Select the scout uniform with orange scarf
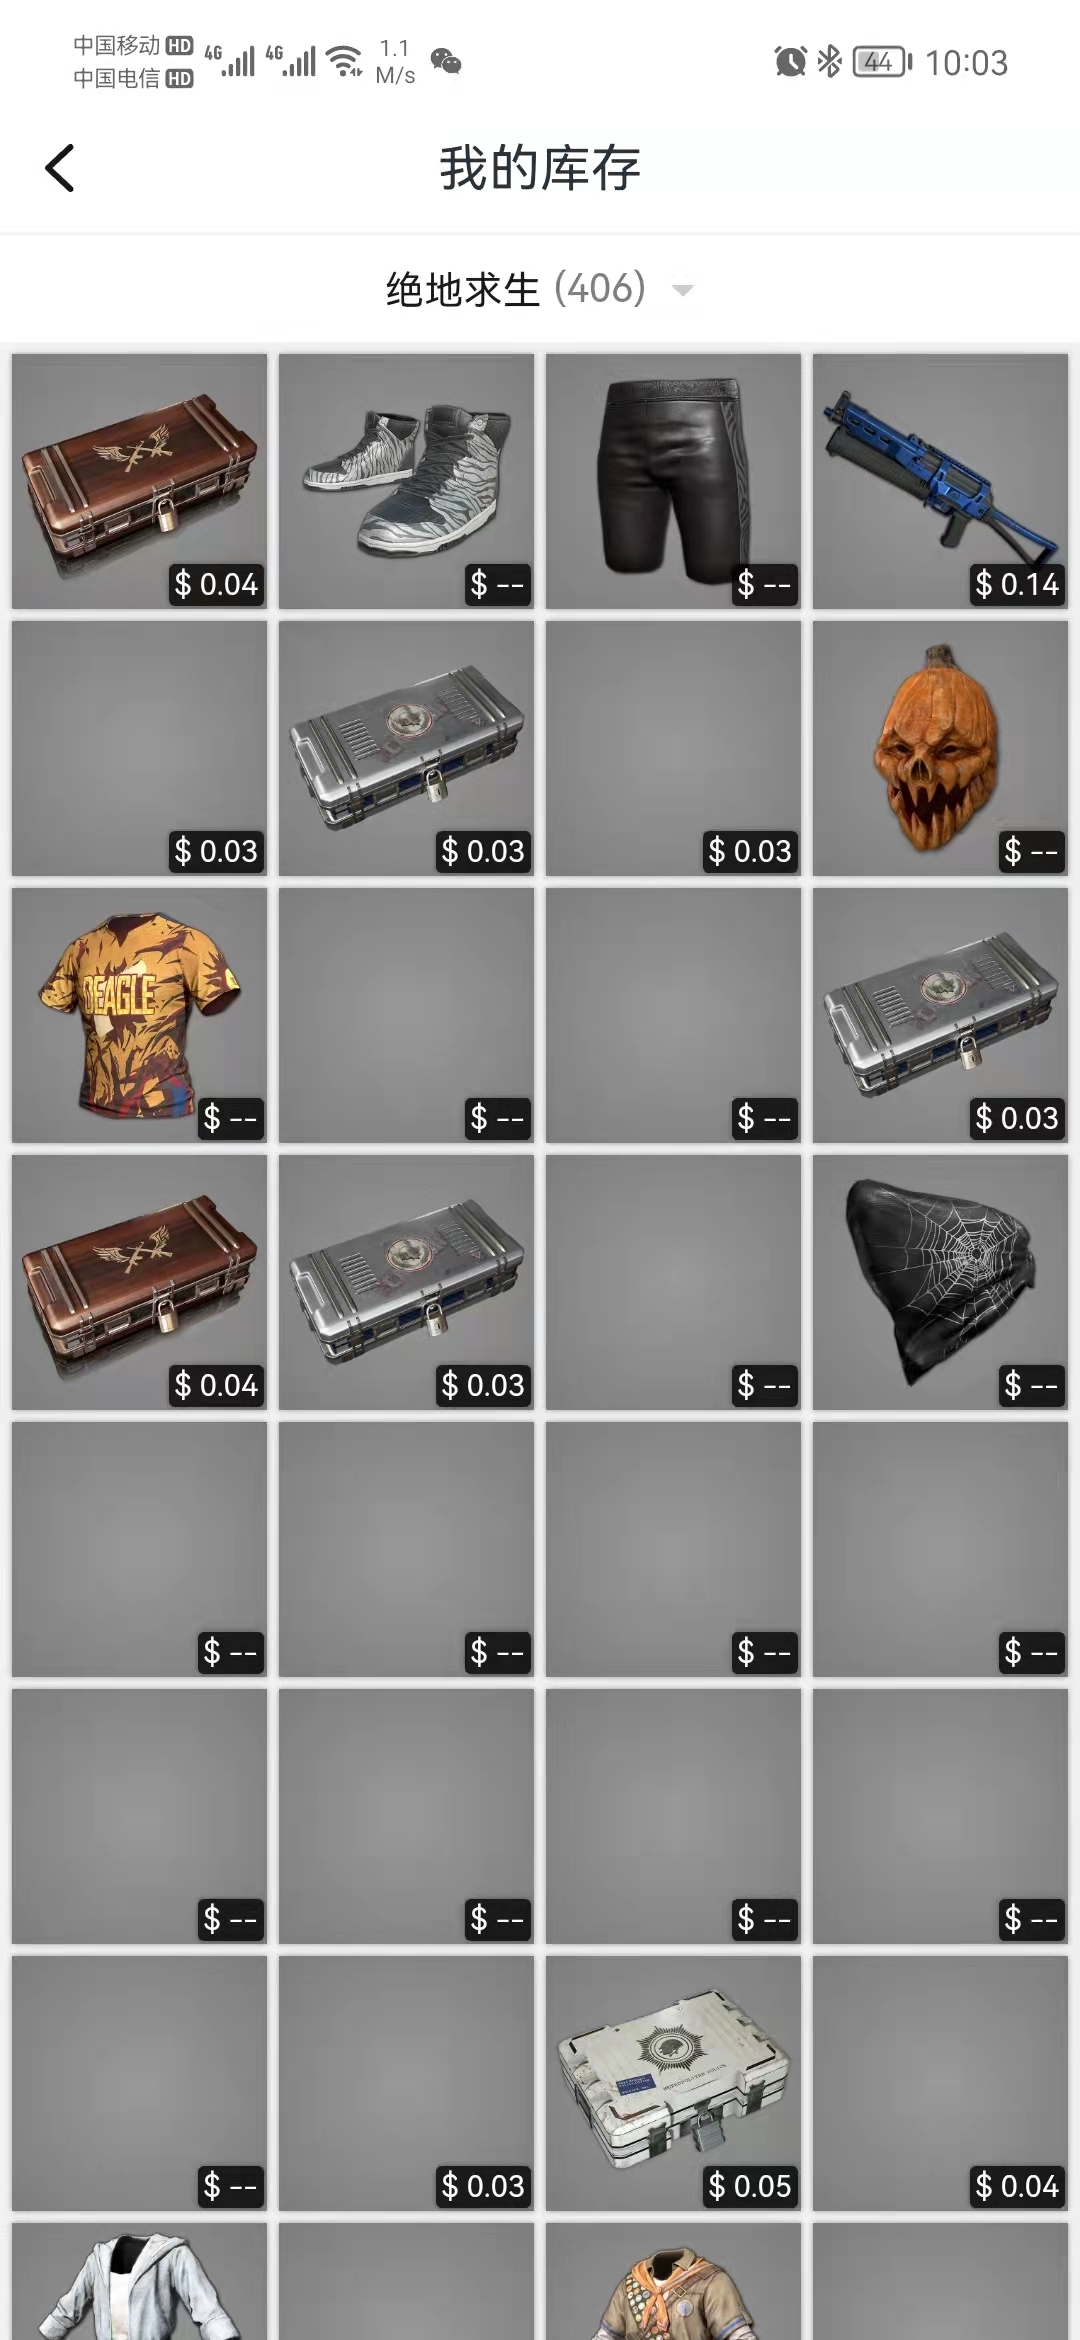Viewport: 1080px width, 2340px height. tap(673, 2281)
